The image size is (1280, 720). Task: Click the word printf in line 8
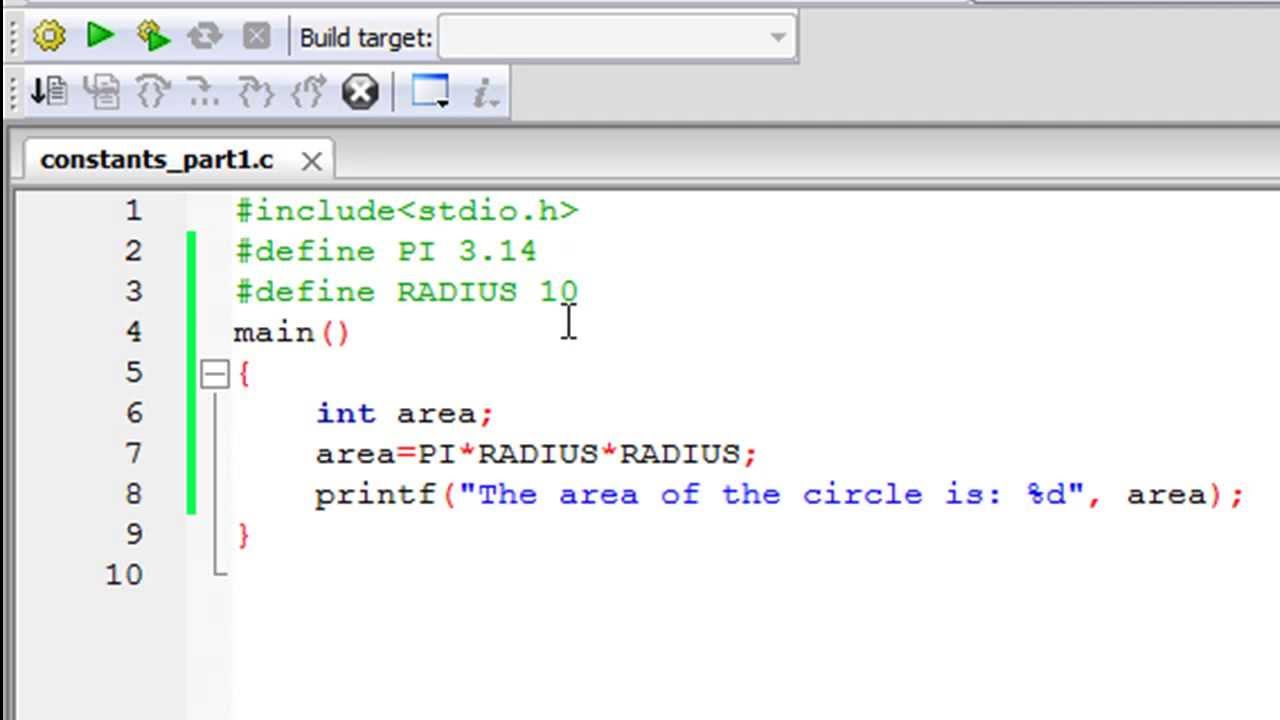pyautogui.click(x=375, y=494)
